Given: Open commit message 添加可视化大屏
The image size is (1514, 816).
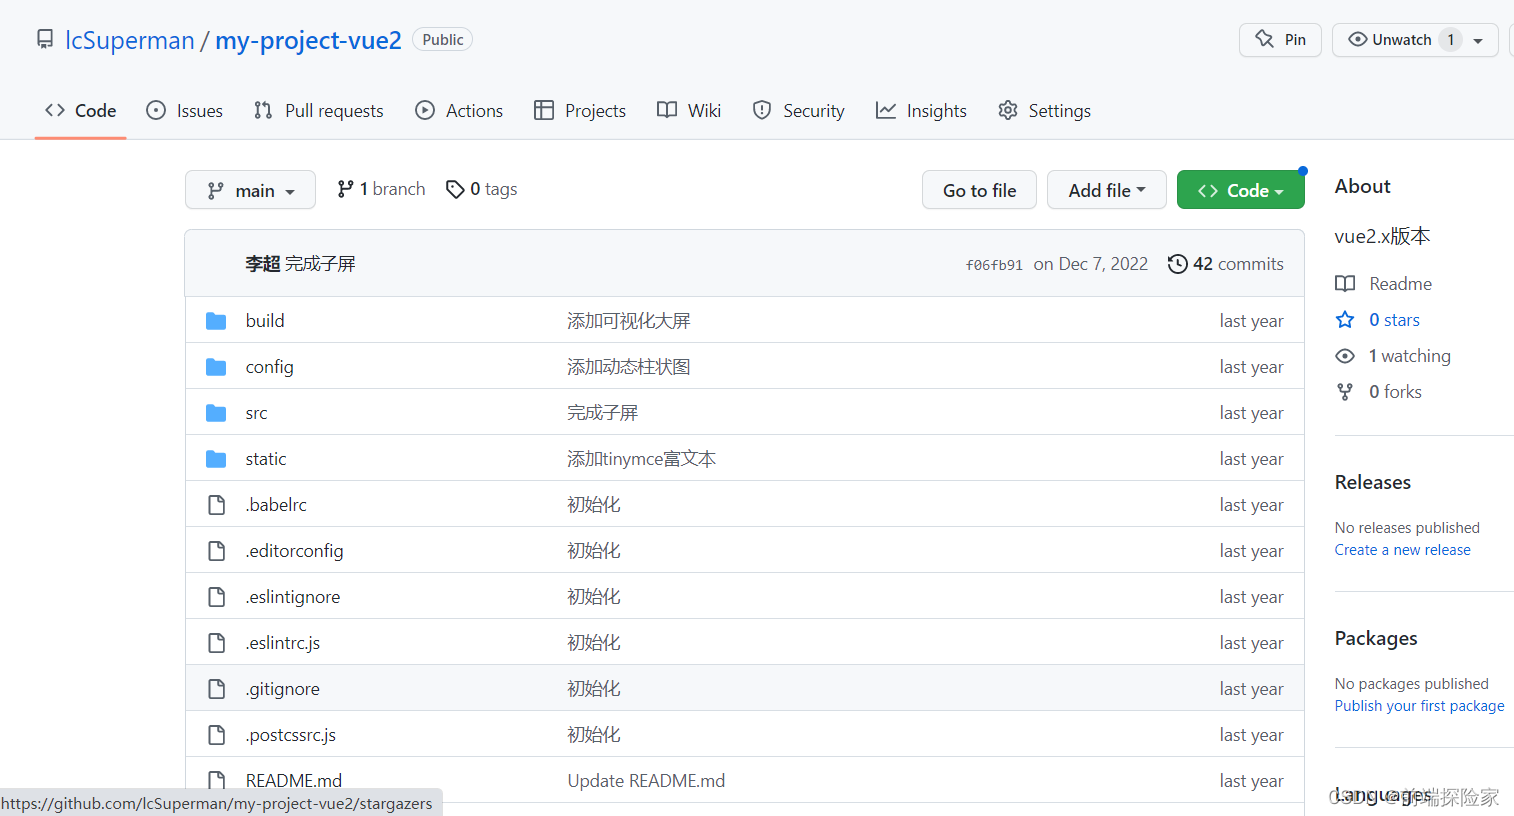Looking at the screenshot, I should [x=629, y=321].
